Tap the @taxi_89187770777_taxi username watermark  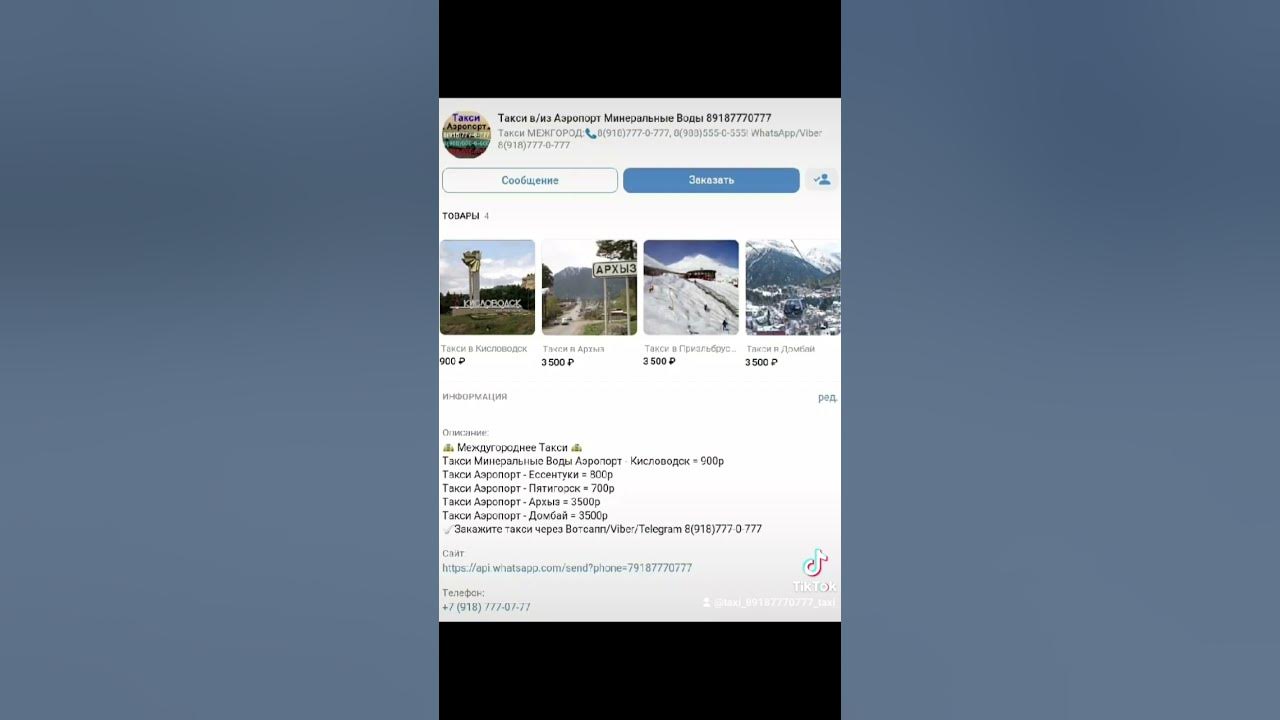tap(769, 603)
